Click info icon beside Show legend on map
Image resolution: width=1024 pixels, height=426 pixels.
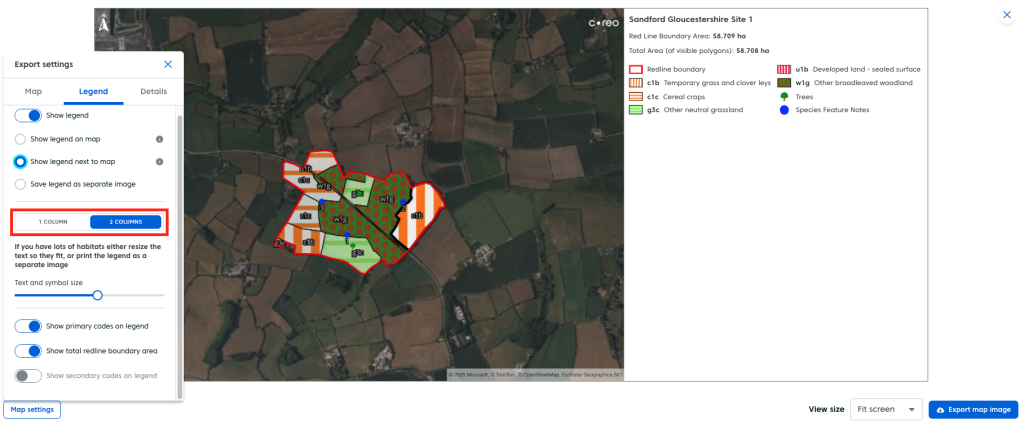[160, 139]
